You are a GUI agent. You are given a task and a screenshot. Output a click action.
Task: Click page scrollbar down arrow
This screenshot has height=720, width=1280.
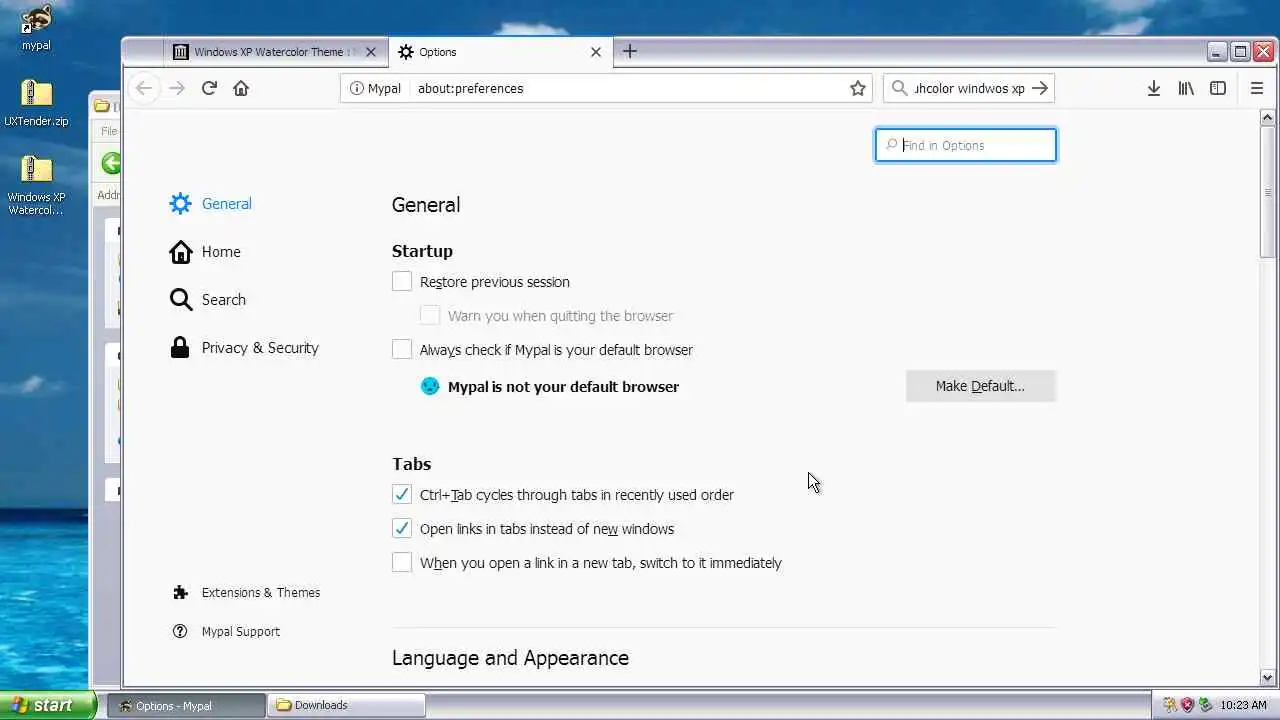click(x=1267, y=678)
